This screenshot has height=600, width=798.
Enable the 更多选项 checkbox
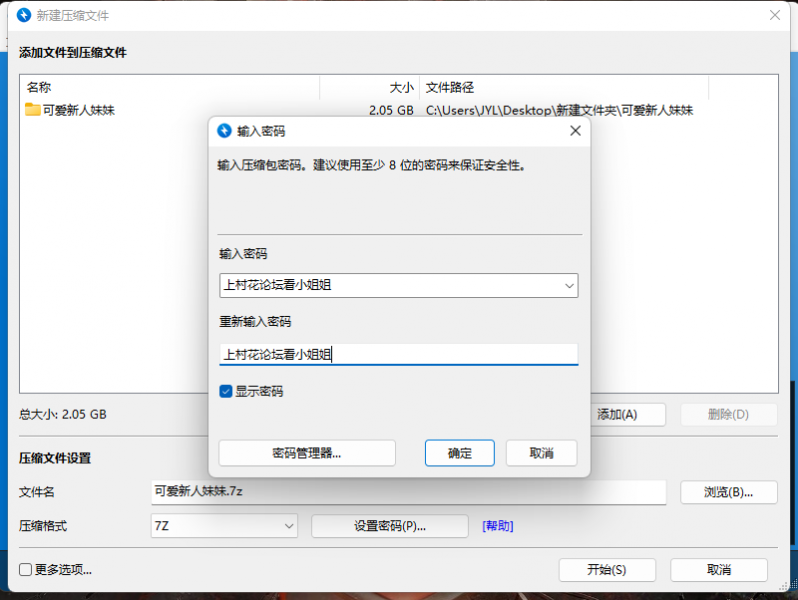point(26,570)
